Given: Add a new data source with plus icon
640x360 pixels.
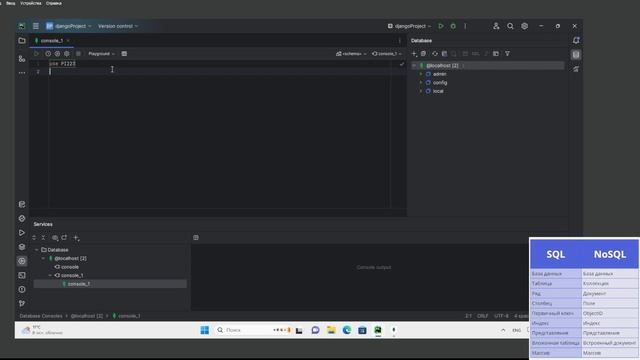Looking at the screenshot, I should pos(414,53).
